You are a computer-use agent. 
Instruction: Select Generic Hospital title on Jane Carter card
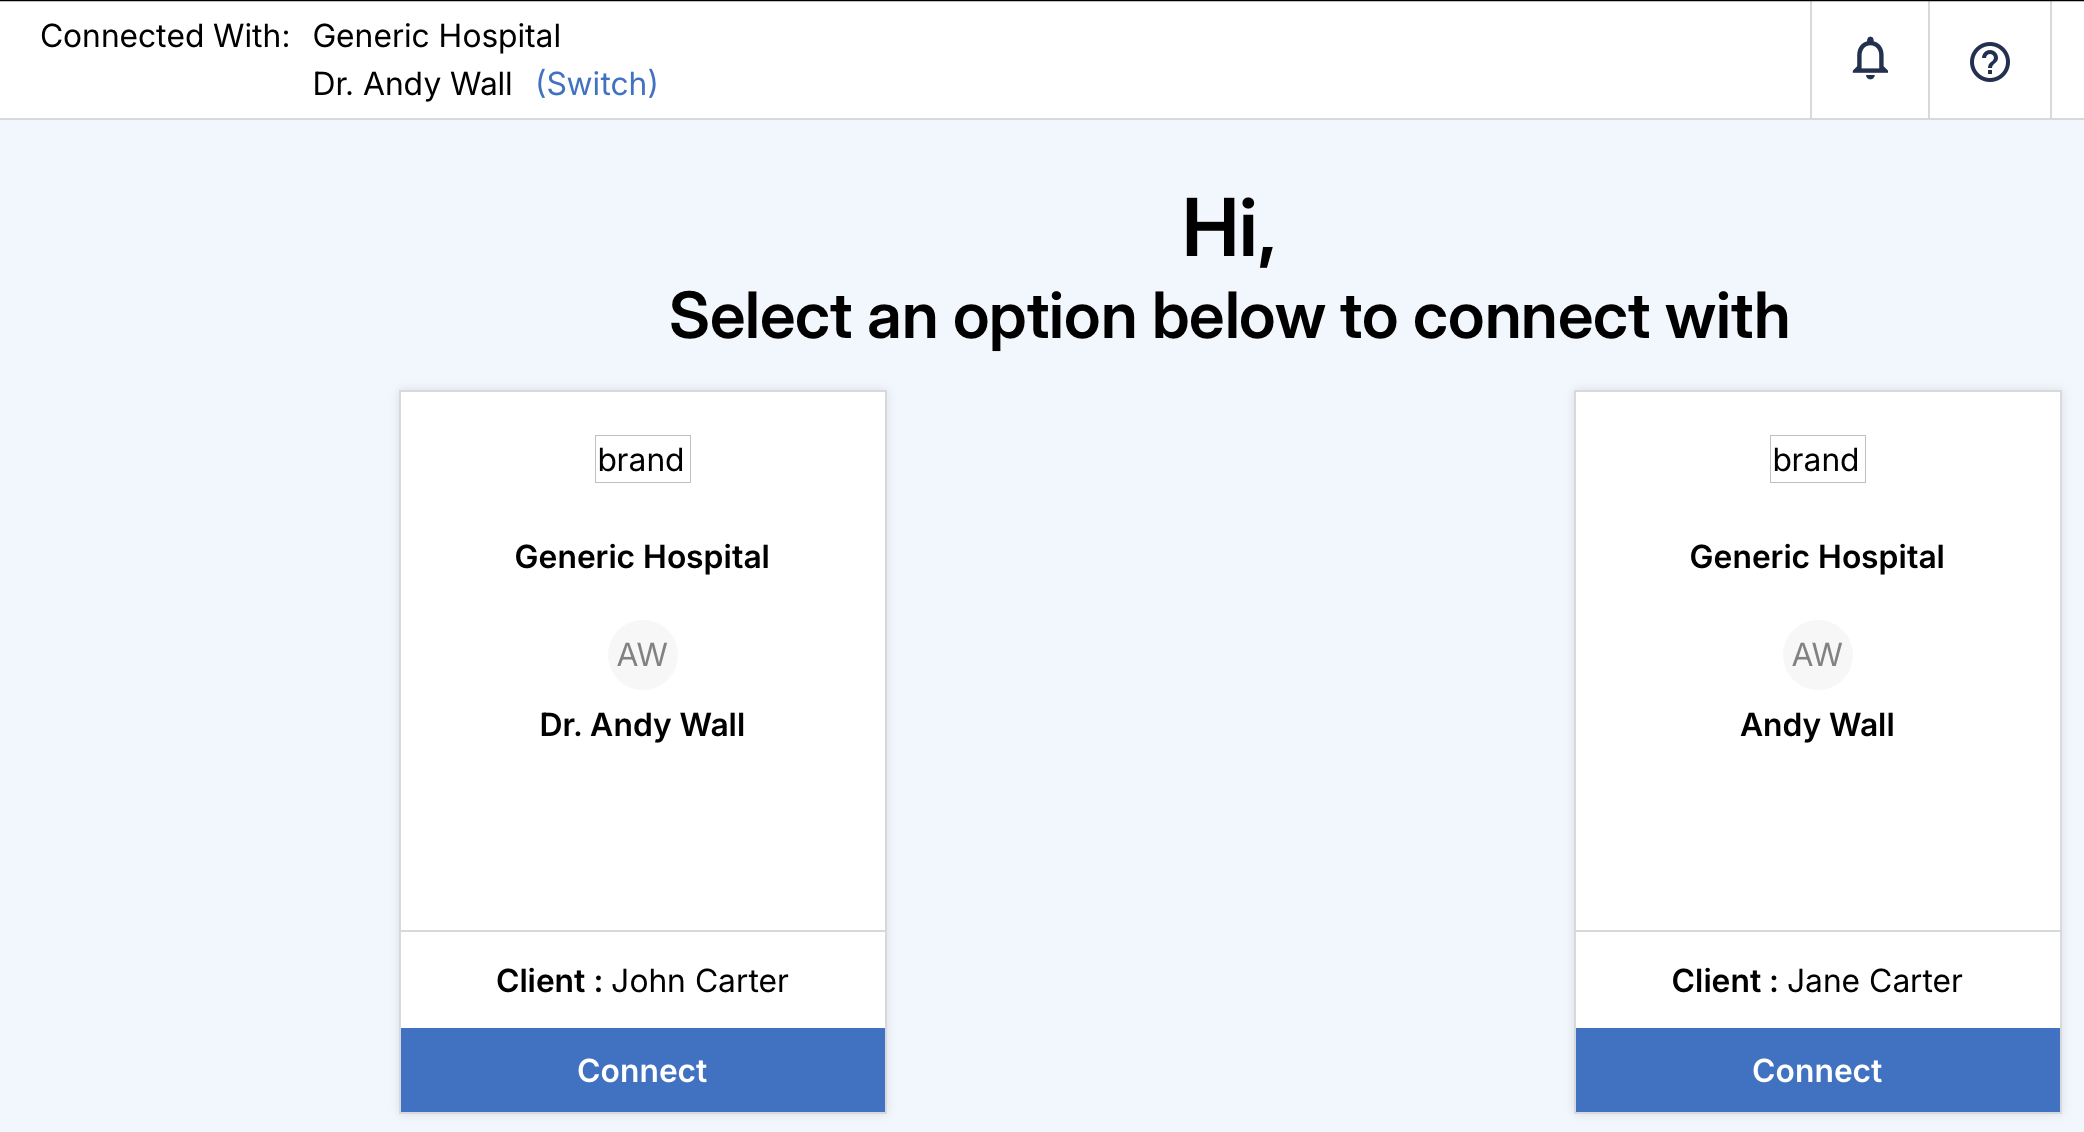click(1817, 557)
